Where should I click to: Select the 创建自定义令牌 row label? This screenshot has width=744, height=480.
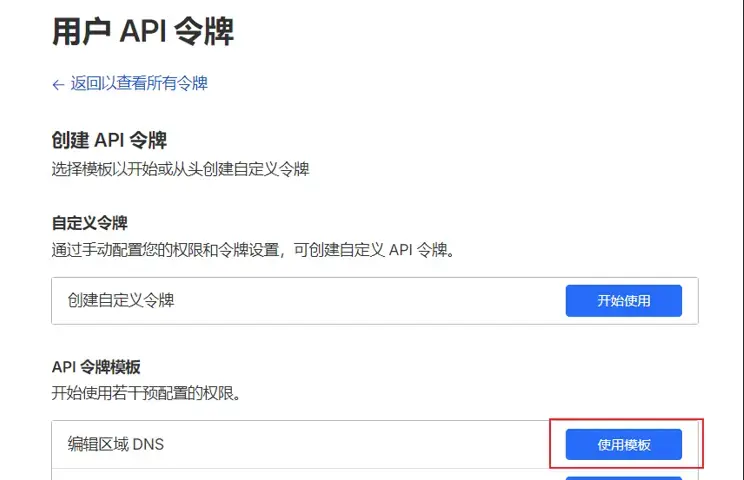(x=121, y=300)
